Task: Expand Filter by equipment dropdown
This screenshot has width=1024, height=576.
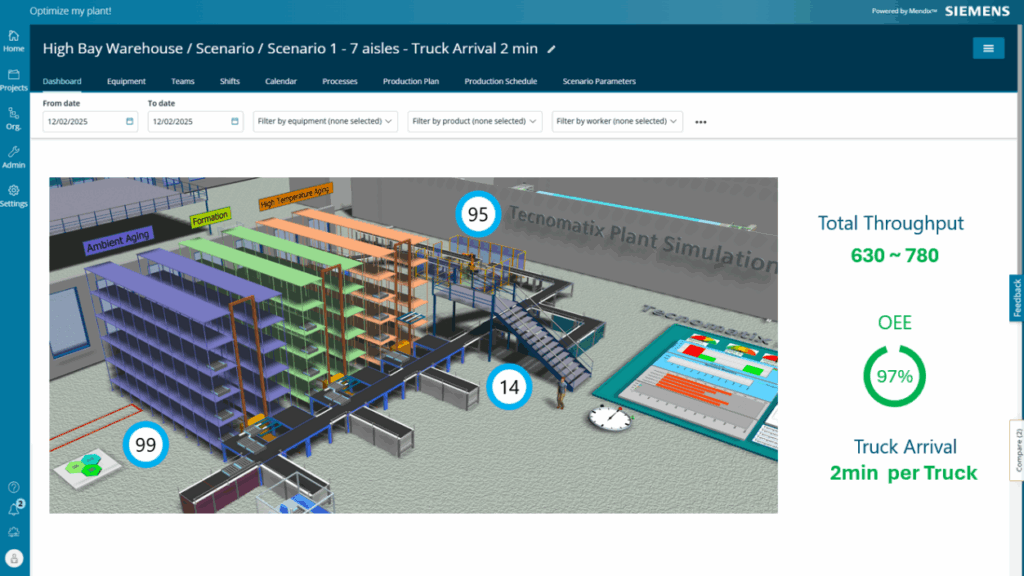Action: click(x=325, y=121)
